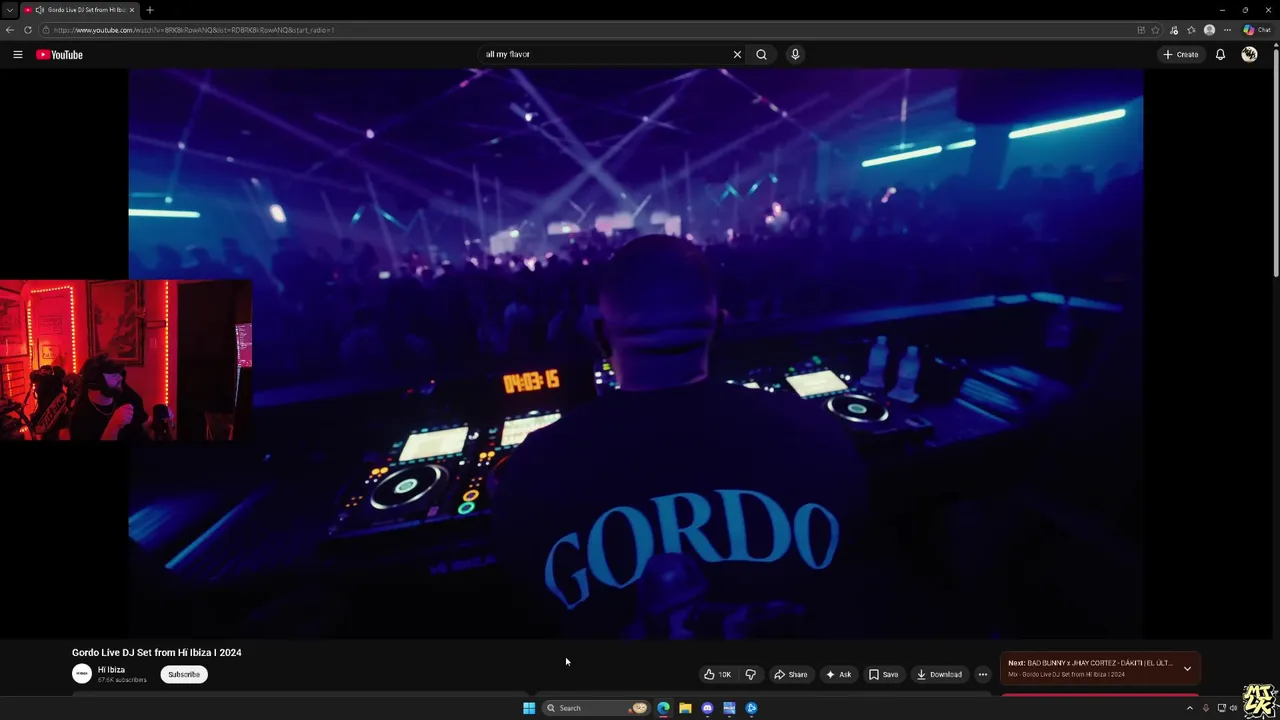Screen dimensions: 1280x720
Task: Open the browser media control music icon
Action: (1174, 30)
